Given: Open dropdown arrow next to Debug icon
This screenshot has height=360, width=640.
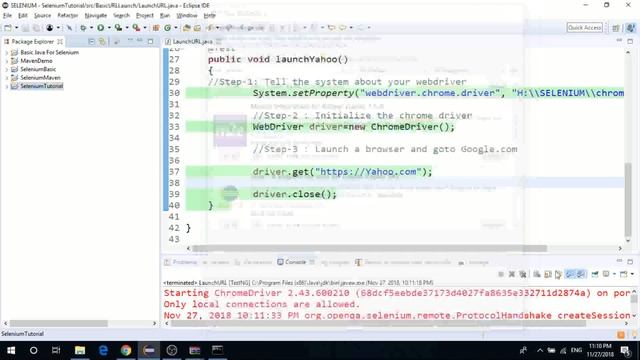Looking at the screenshot, I should pyautogui.click(x=91, y=28).
